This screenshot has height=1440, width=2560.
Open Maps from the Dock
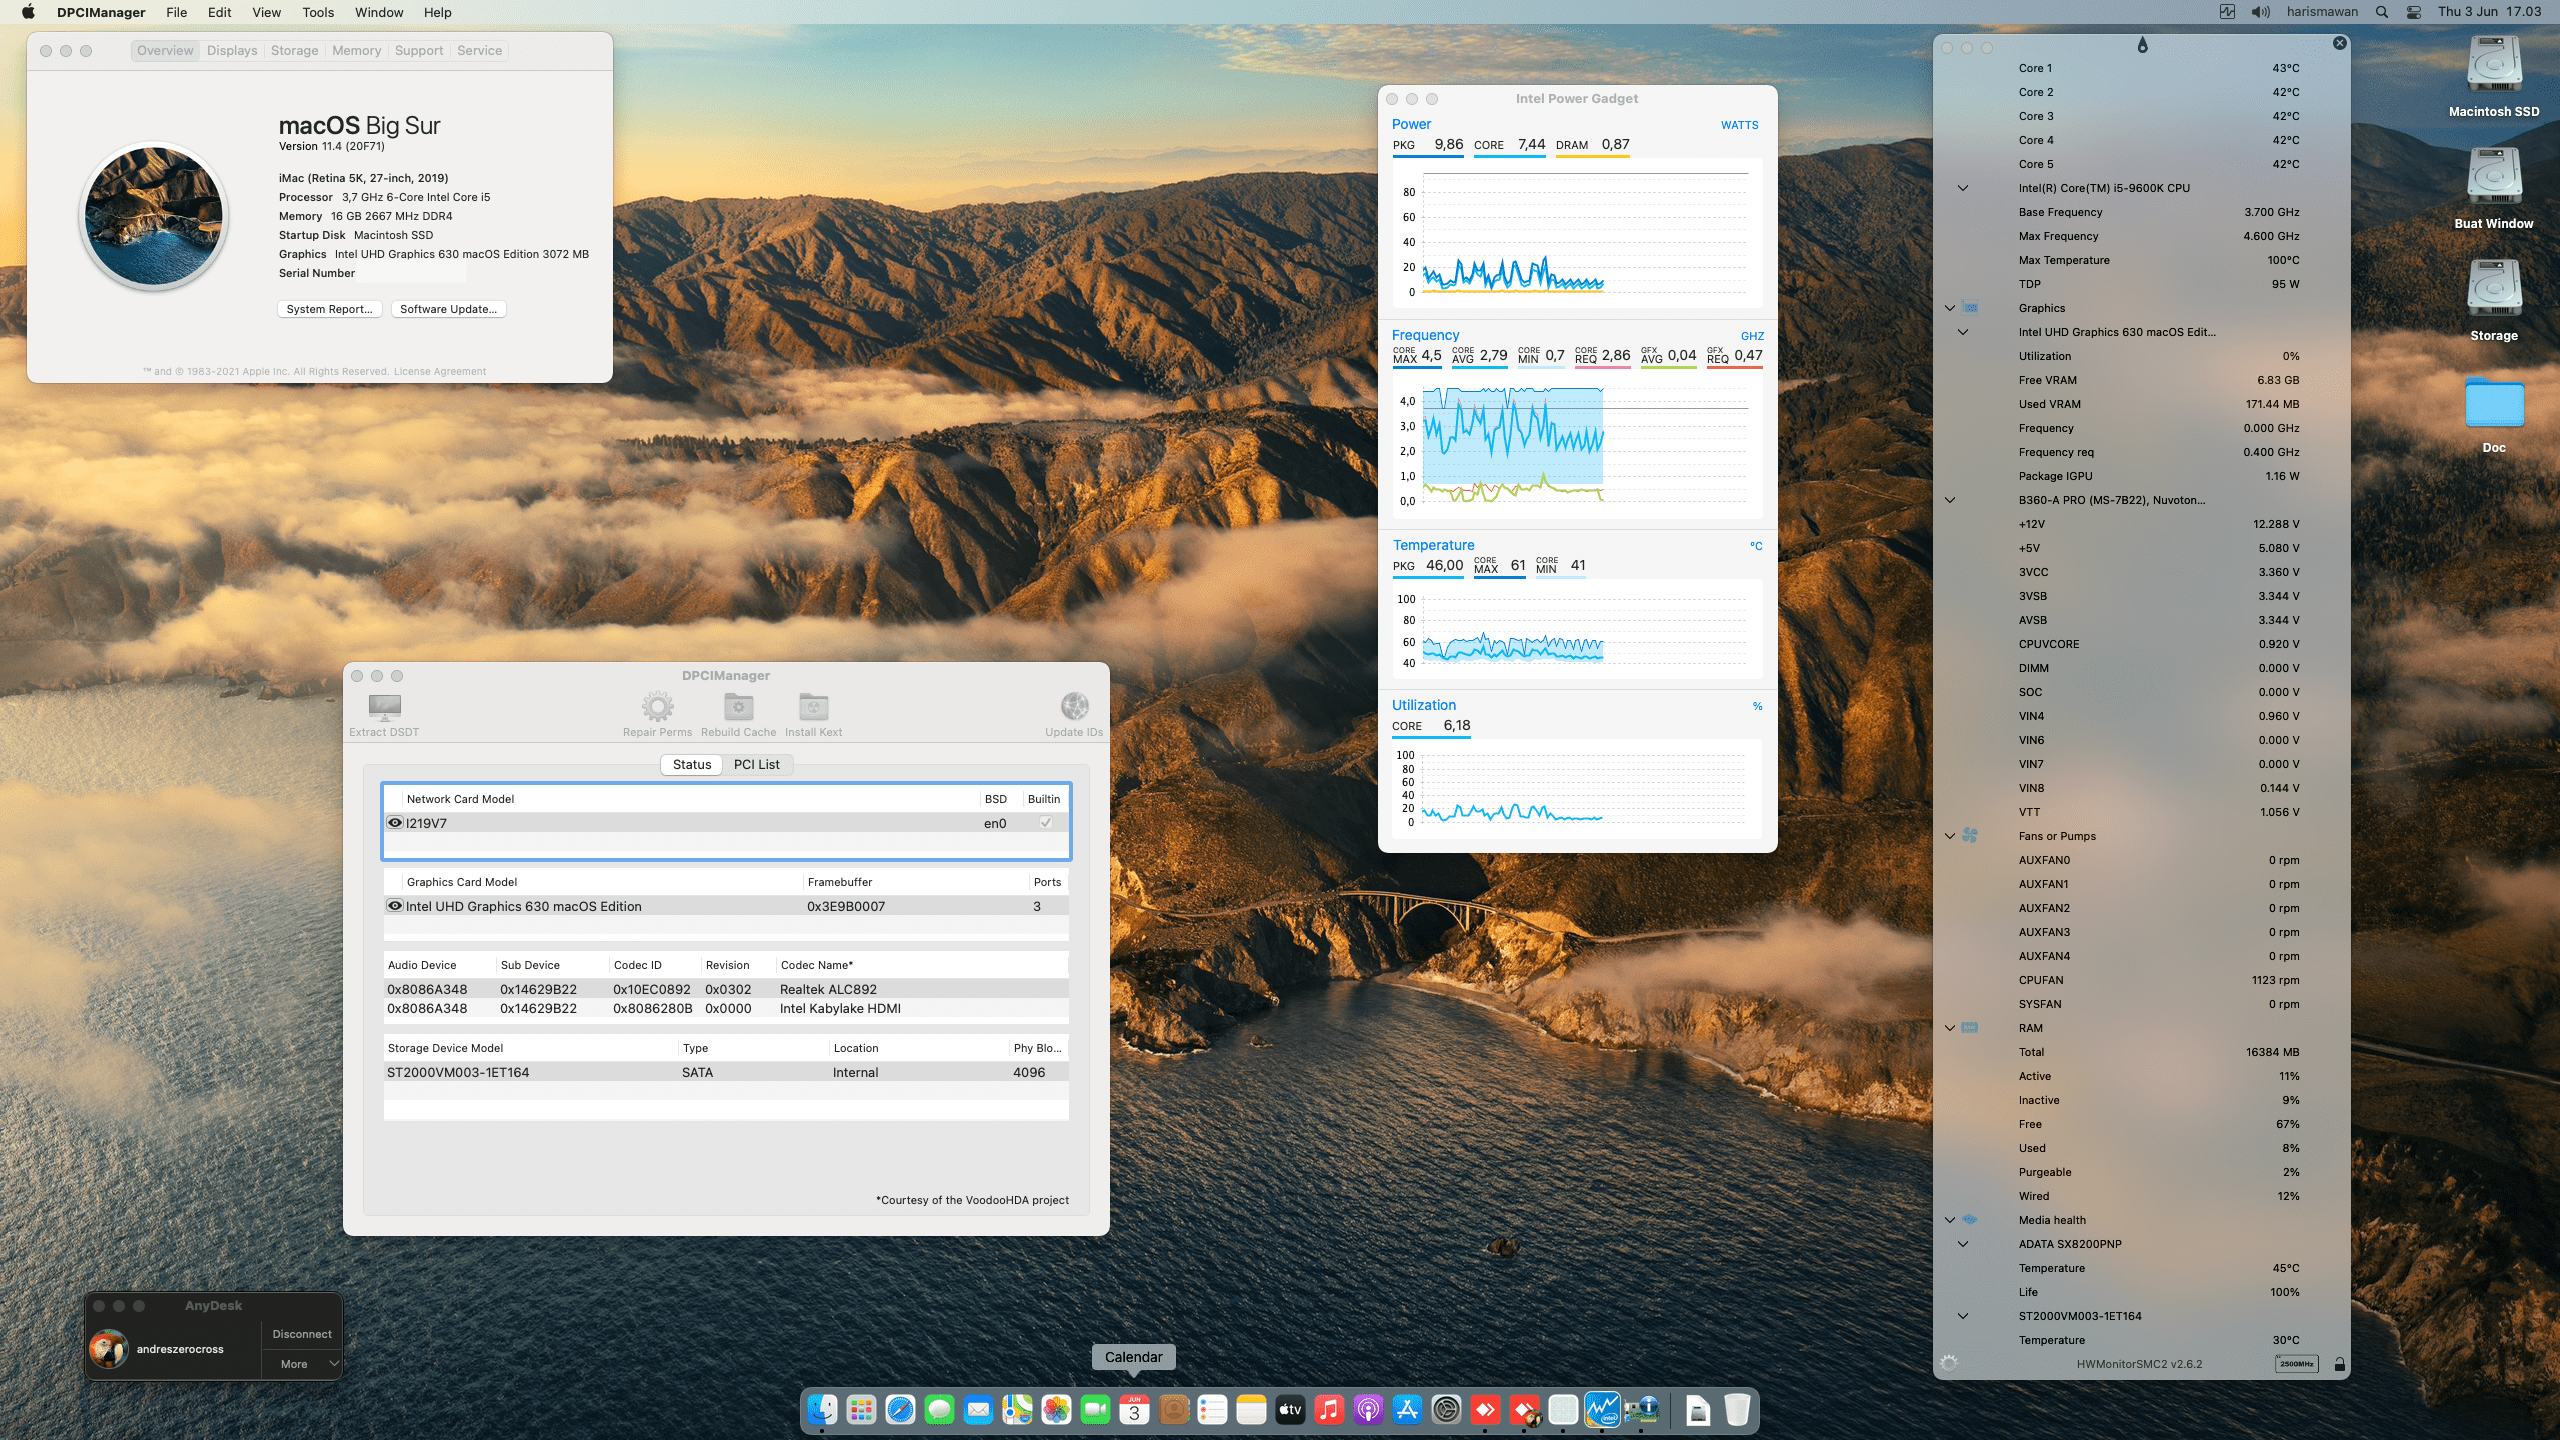pyautogui.click(x=1017, y=1410)
